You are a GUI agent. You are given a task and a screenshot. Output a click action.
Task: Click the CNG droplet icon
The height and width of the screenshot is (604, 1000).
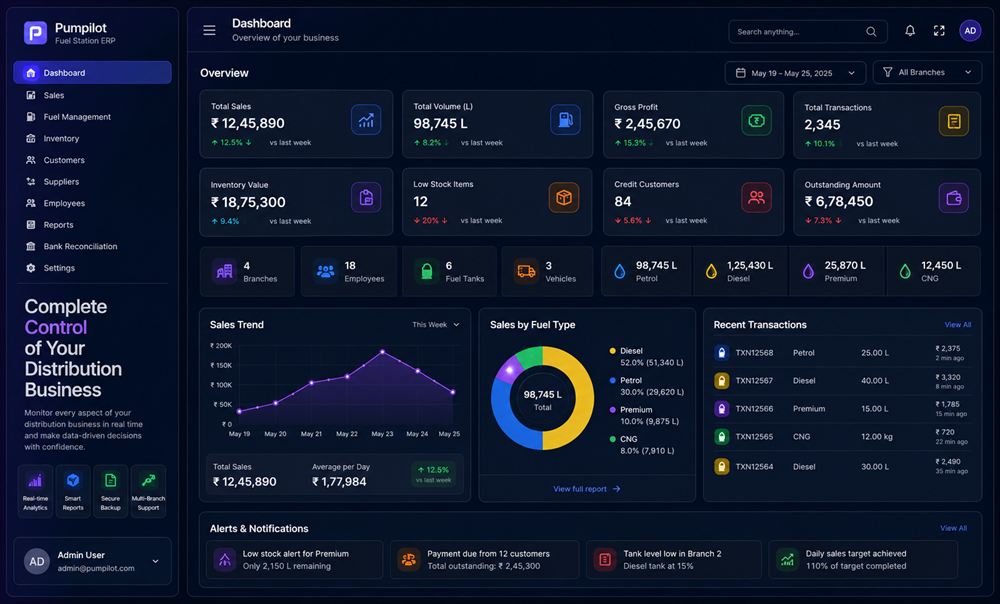pyautogui.click(x=905, y=272)
